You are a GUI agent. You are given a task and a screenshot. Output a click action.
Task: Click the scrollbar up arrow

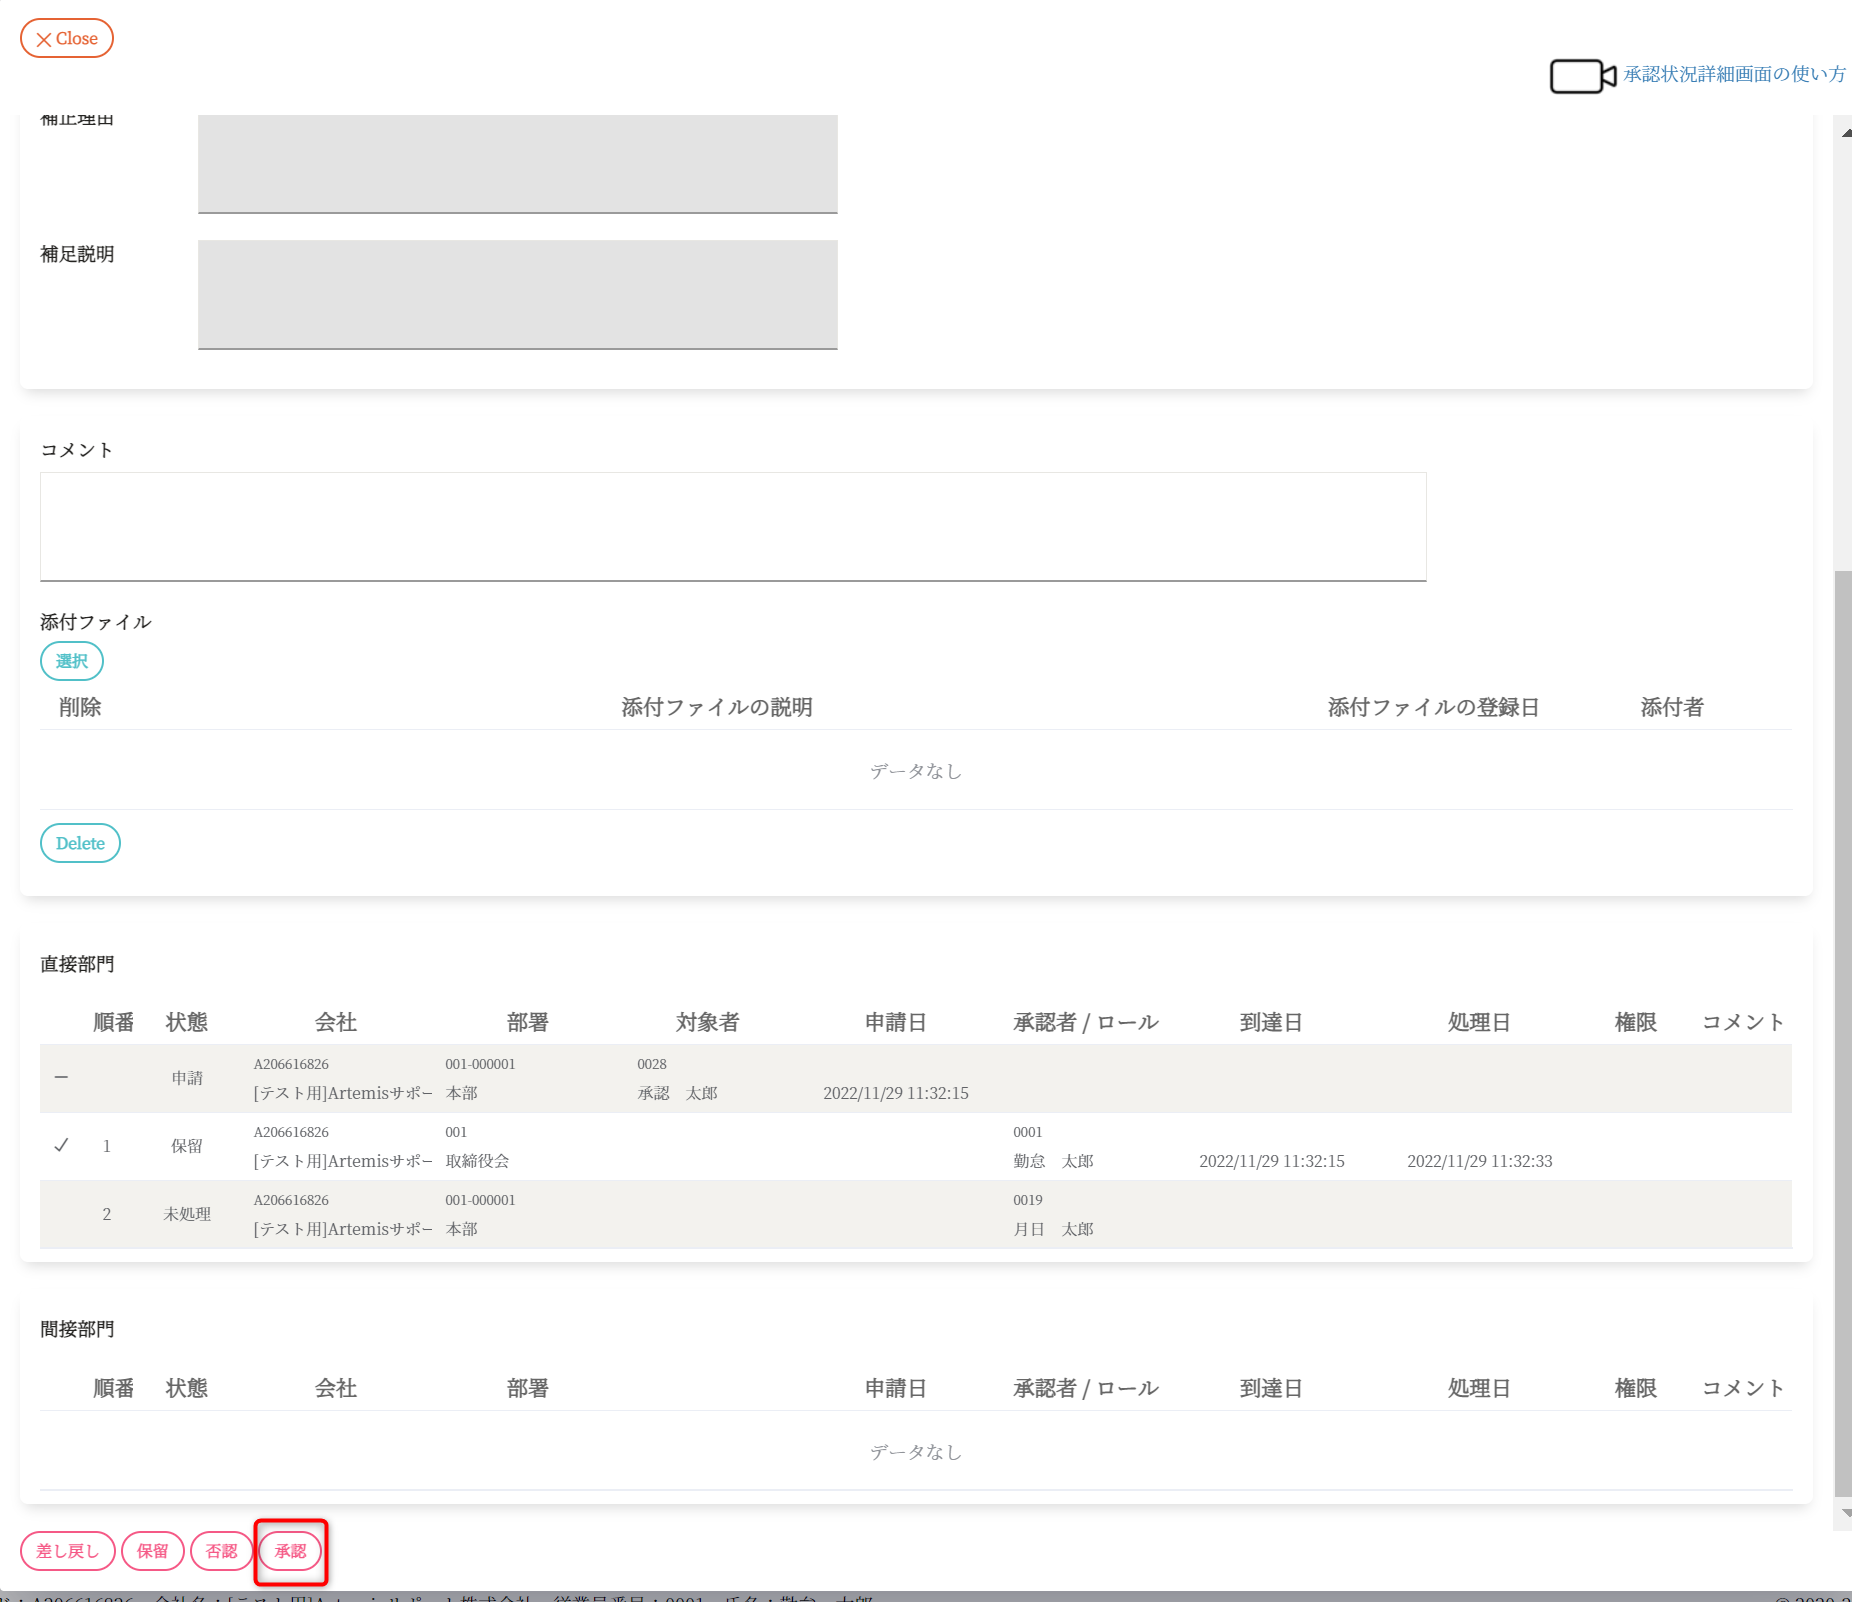[1845, 133]
